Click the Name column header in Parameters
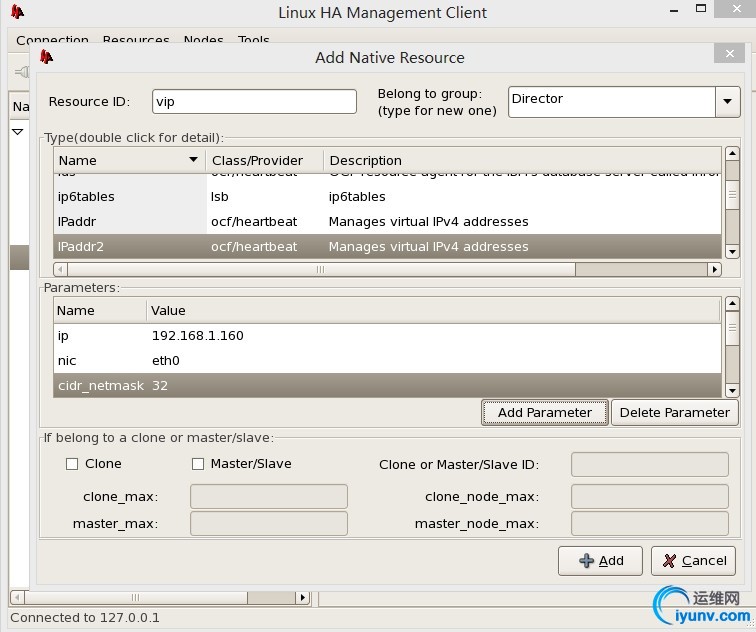The width and height of the screenshot is (756, 632). point(100,310)
